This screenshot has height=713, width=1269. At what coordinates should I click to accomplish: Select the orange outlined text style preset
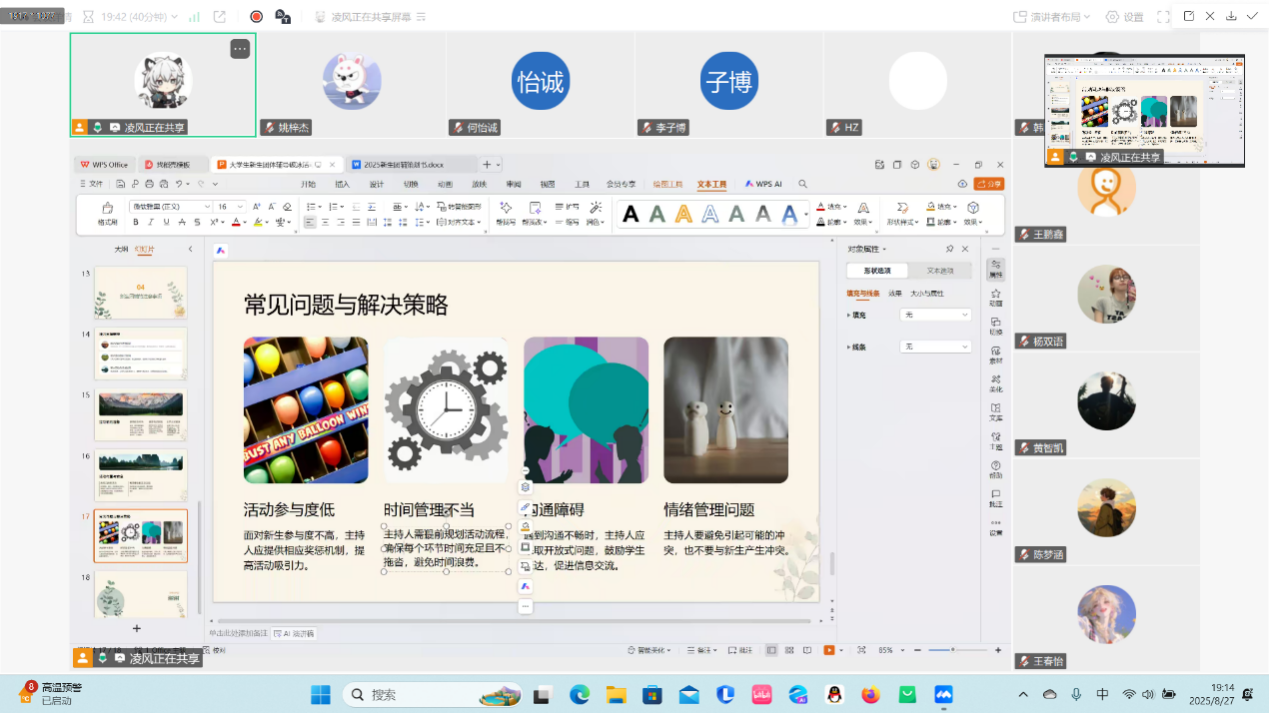683,213
